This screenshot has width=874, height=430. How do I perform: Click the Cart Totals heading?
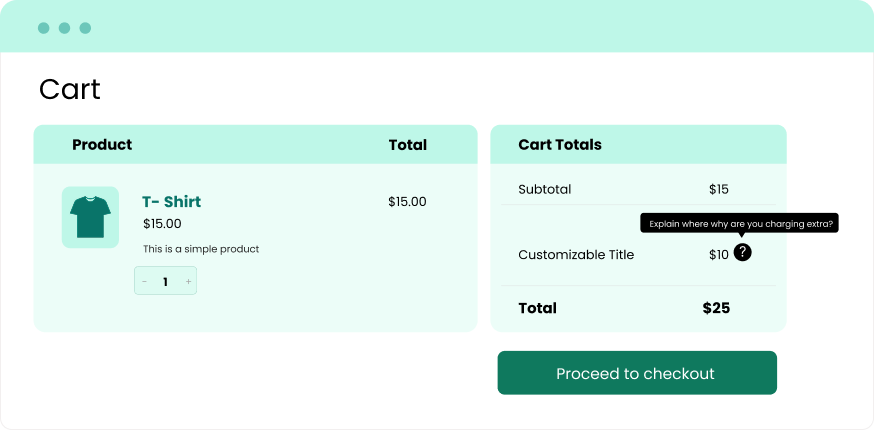click(x=560, y=145)
